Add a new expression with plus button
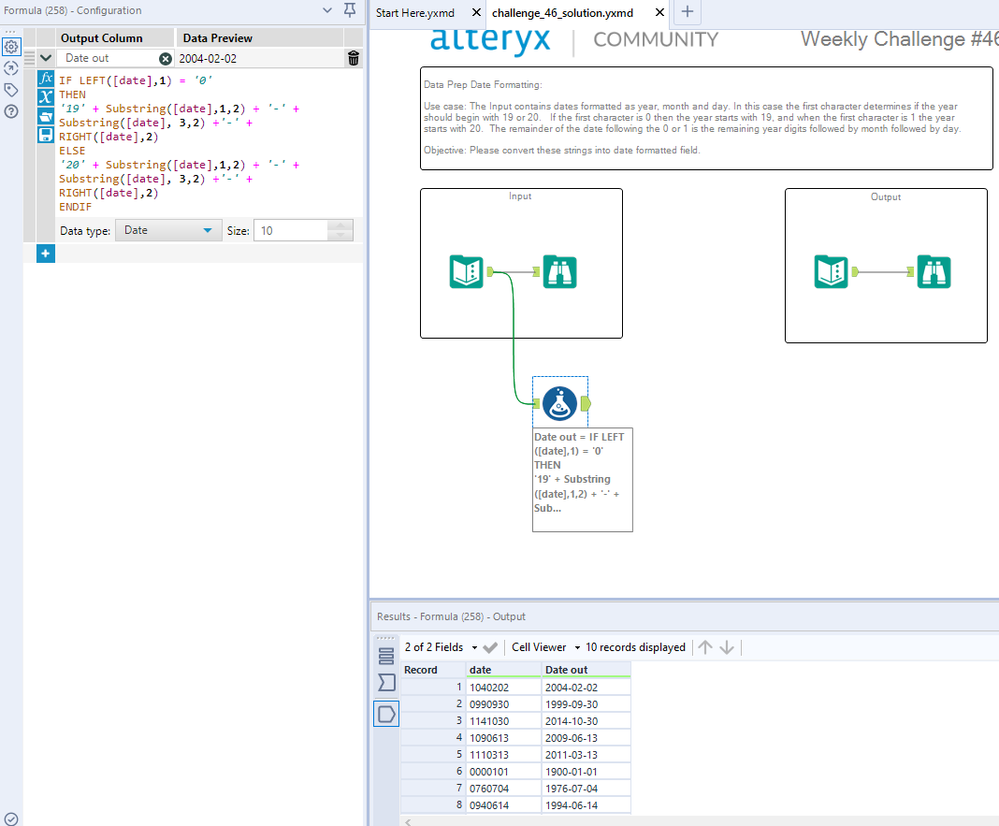999x826 pixels. click(46, 254)
